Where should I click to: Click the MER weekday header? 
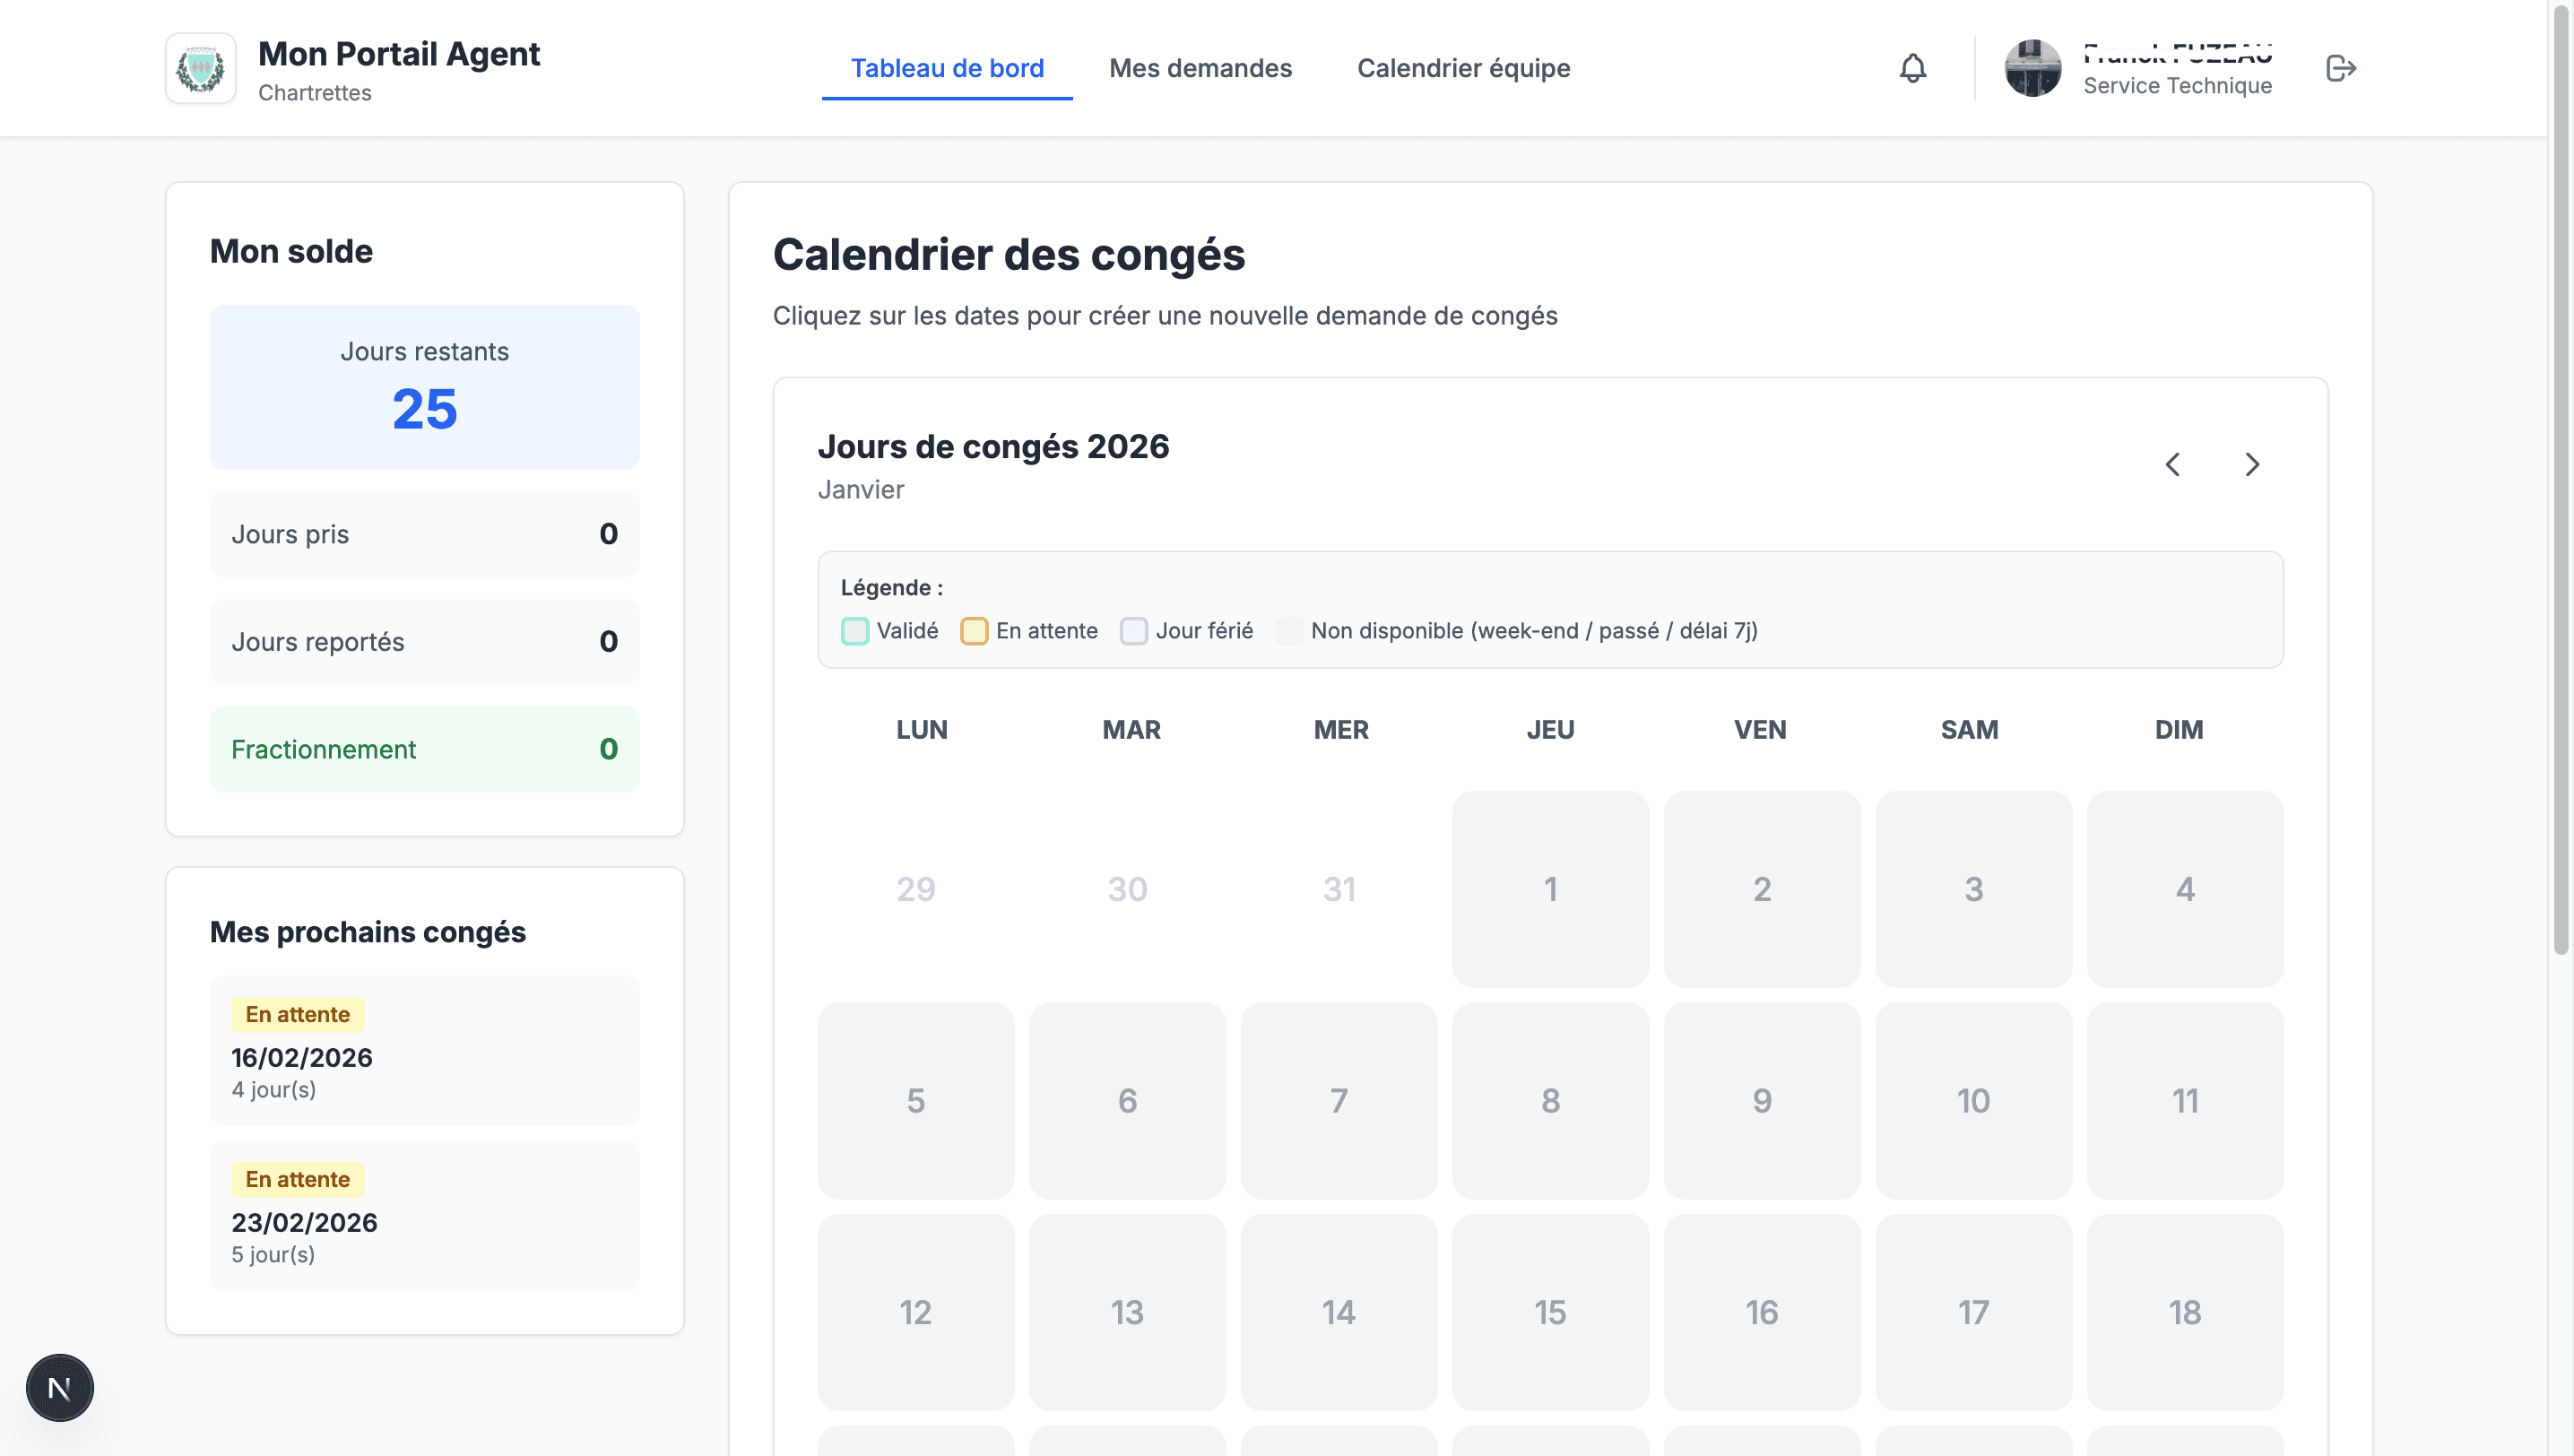(x=1341, y=730)
